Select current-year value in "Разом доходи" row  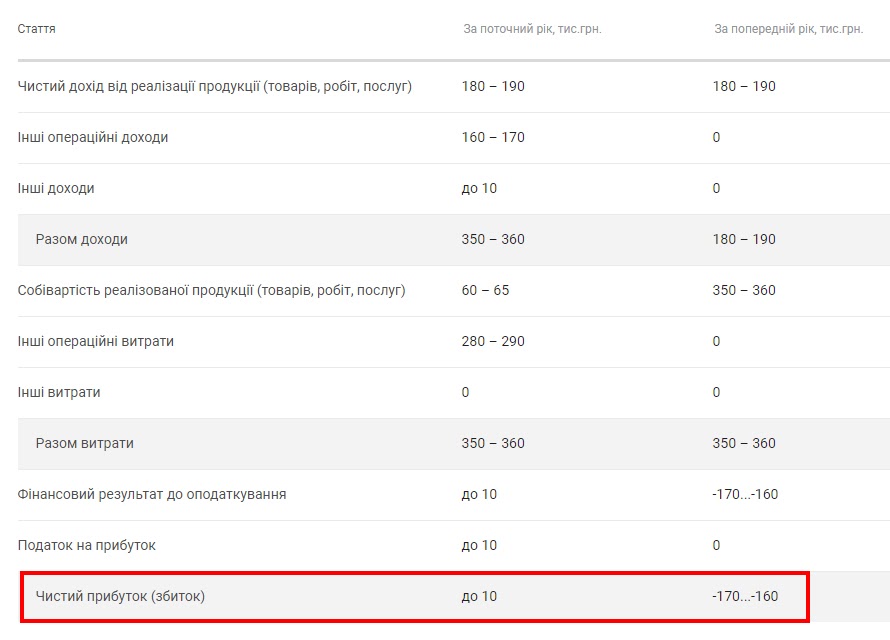493,239
